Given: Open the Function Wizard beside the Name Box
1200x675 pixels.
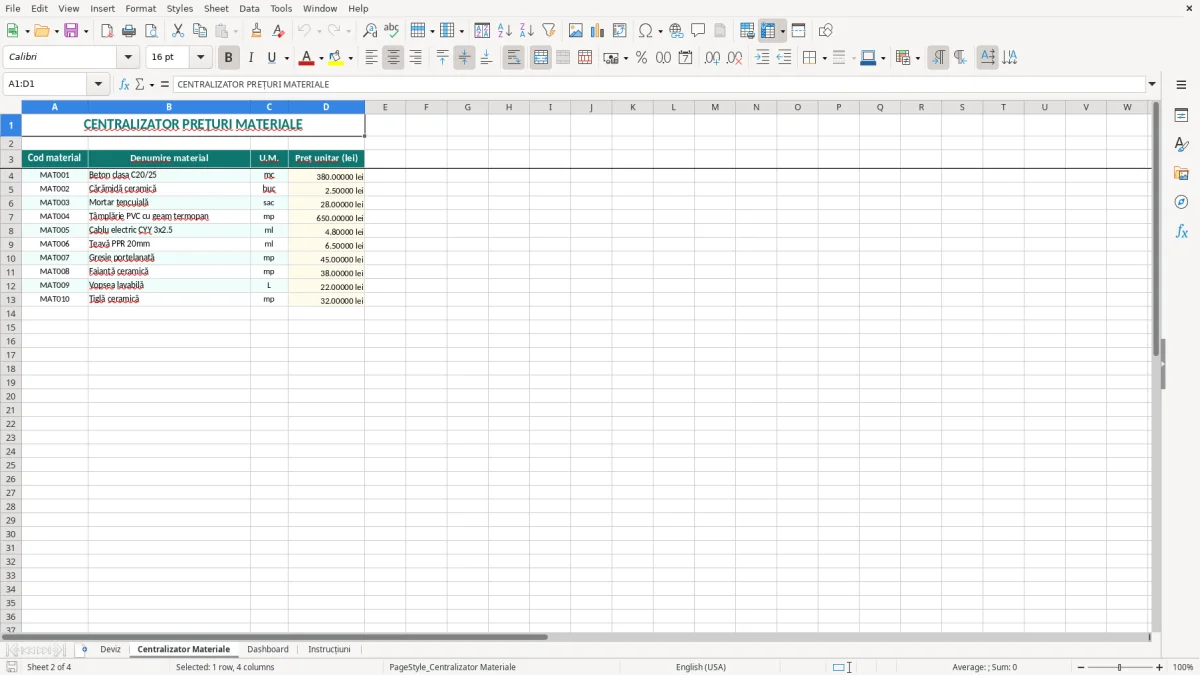Looking at the screenshot, I should coord(124,84).
